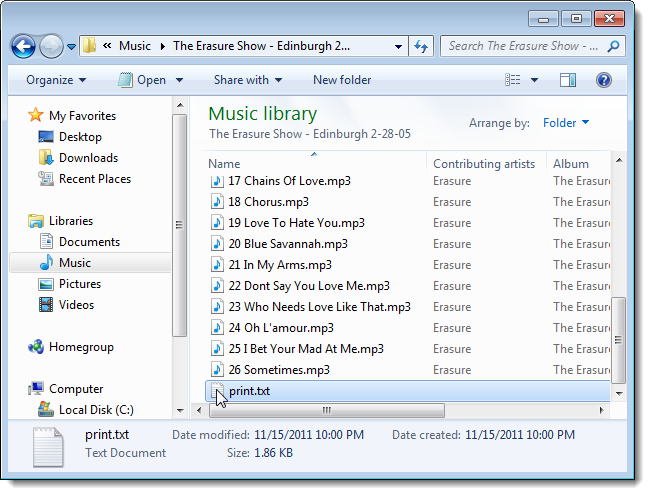650x495 pixels.
Task: Expand the Open button dropdown arrow
Action: tap(179, 80)
